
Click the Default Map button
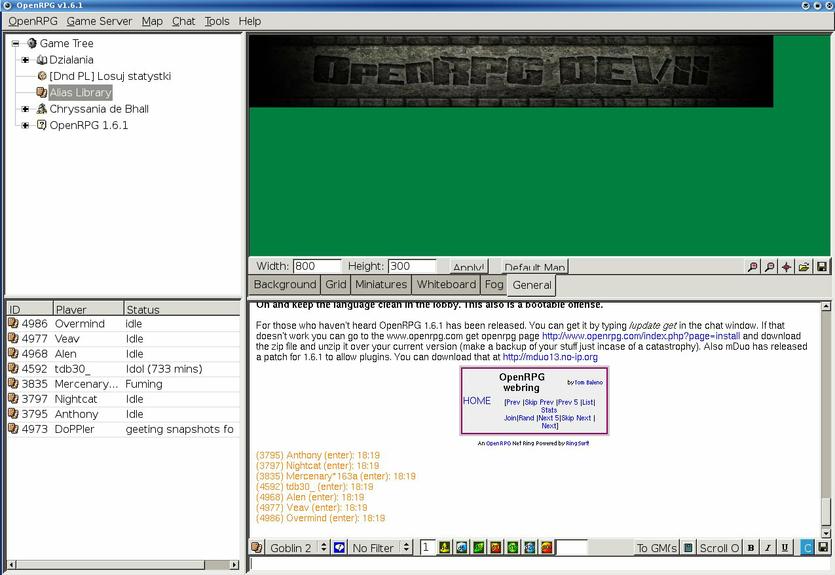[x=535, y=267]
